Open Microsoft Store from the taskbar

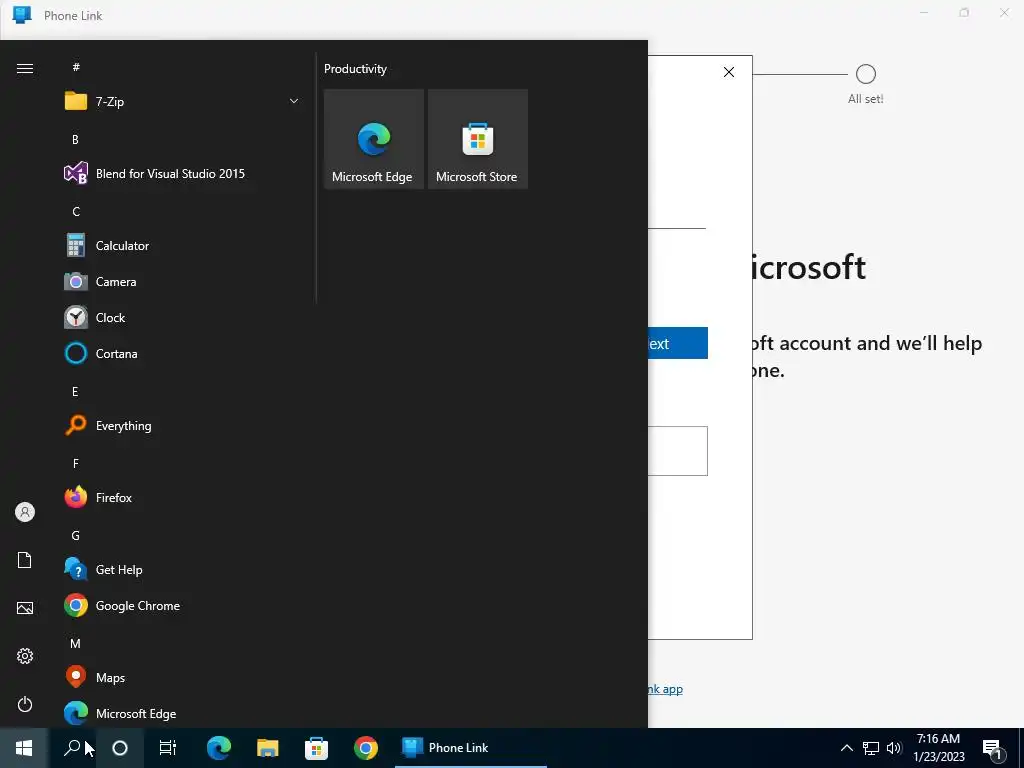pyautogui.click(x=317, y=748)
